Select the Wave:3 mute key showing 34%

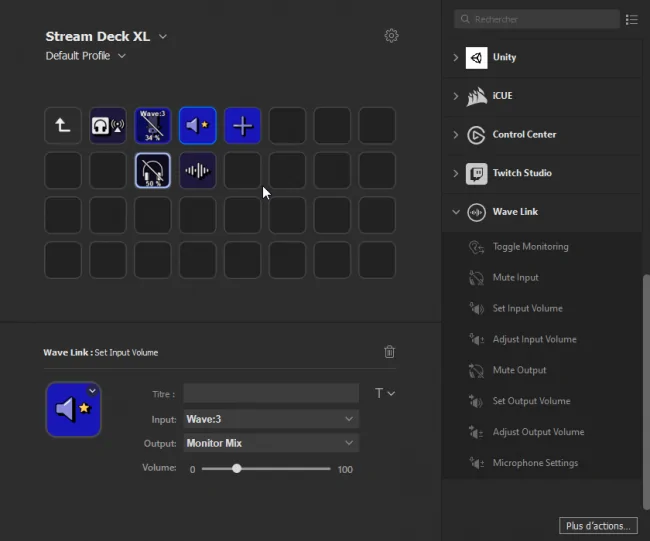pyautogui.click(x=153, y=125)
